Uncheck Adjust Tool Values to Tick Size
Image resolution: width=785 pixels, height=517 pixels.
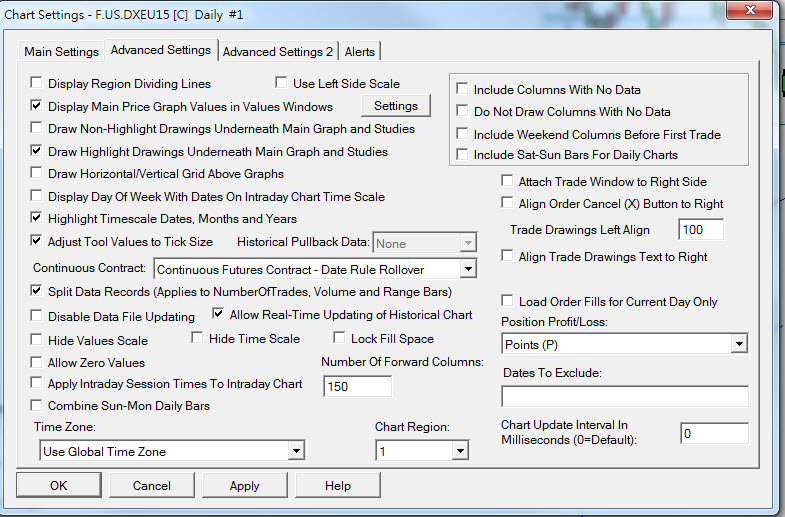coord(36,241)
